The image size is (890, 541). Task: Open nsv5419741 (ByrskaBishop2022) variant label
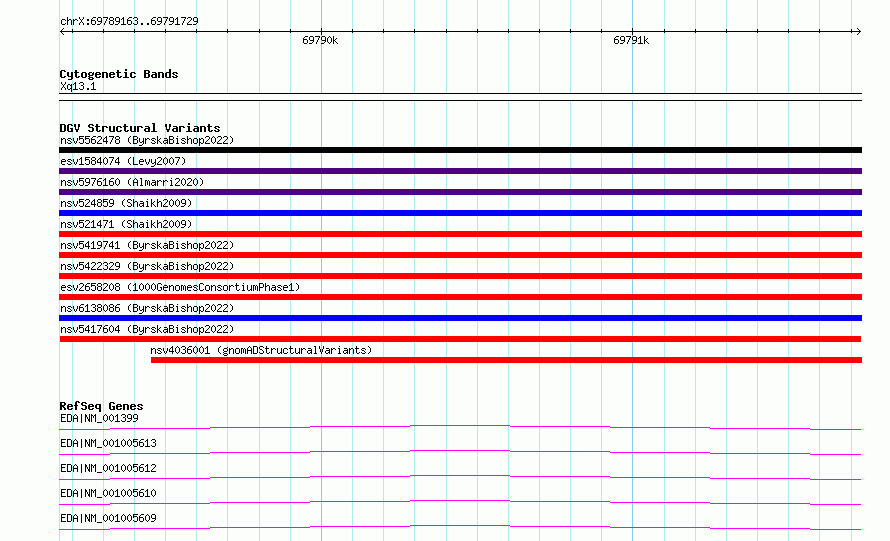(147, 245)
